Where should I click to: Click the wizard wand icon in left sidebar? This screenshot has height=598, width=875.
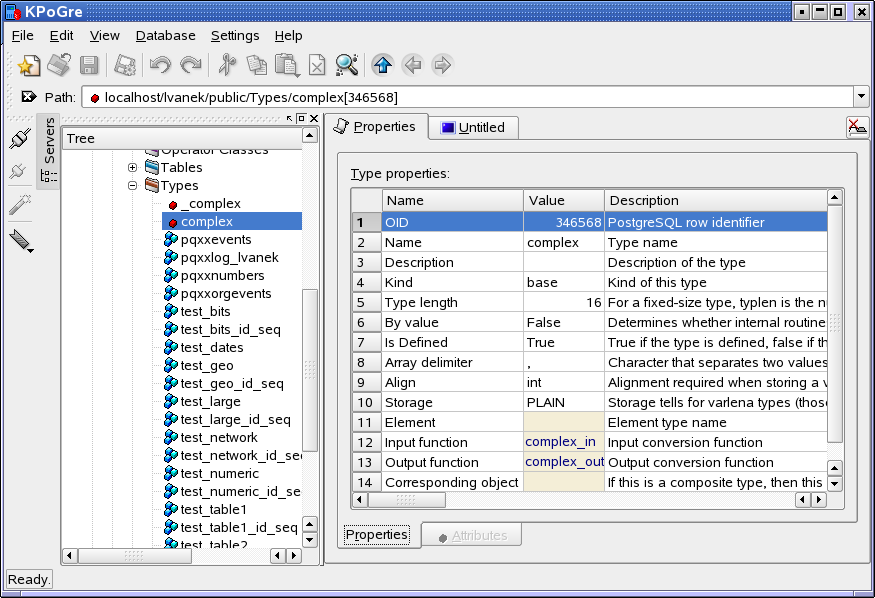coord(19,205)
